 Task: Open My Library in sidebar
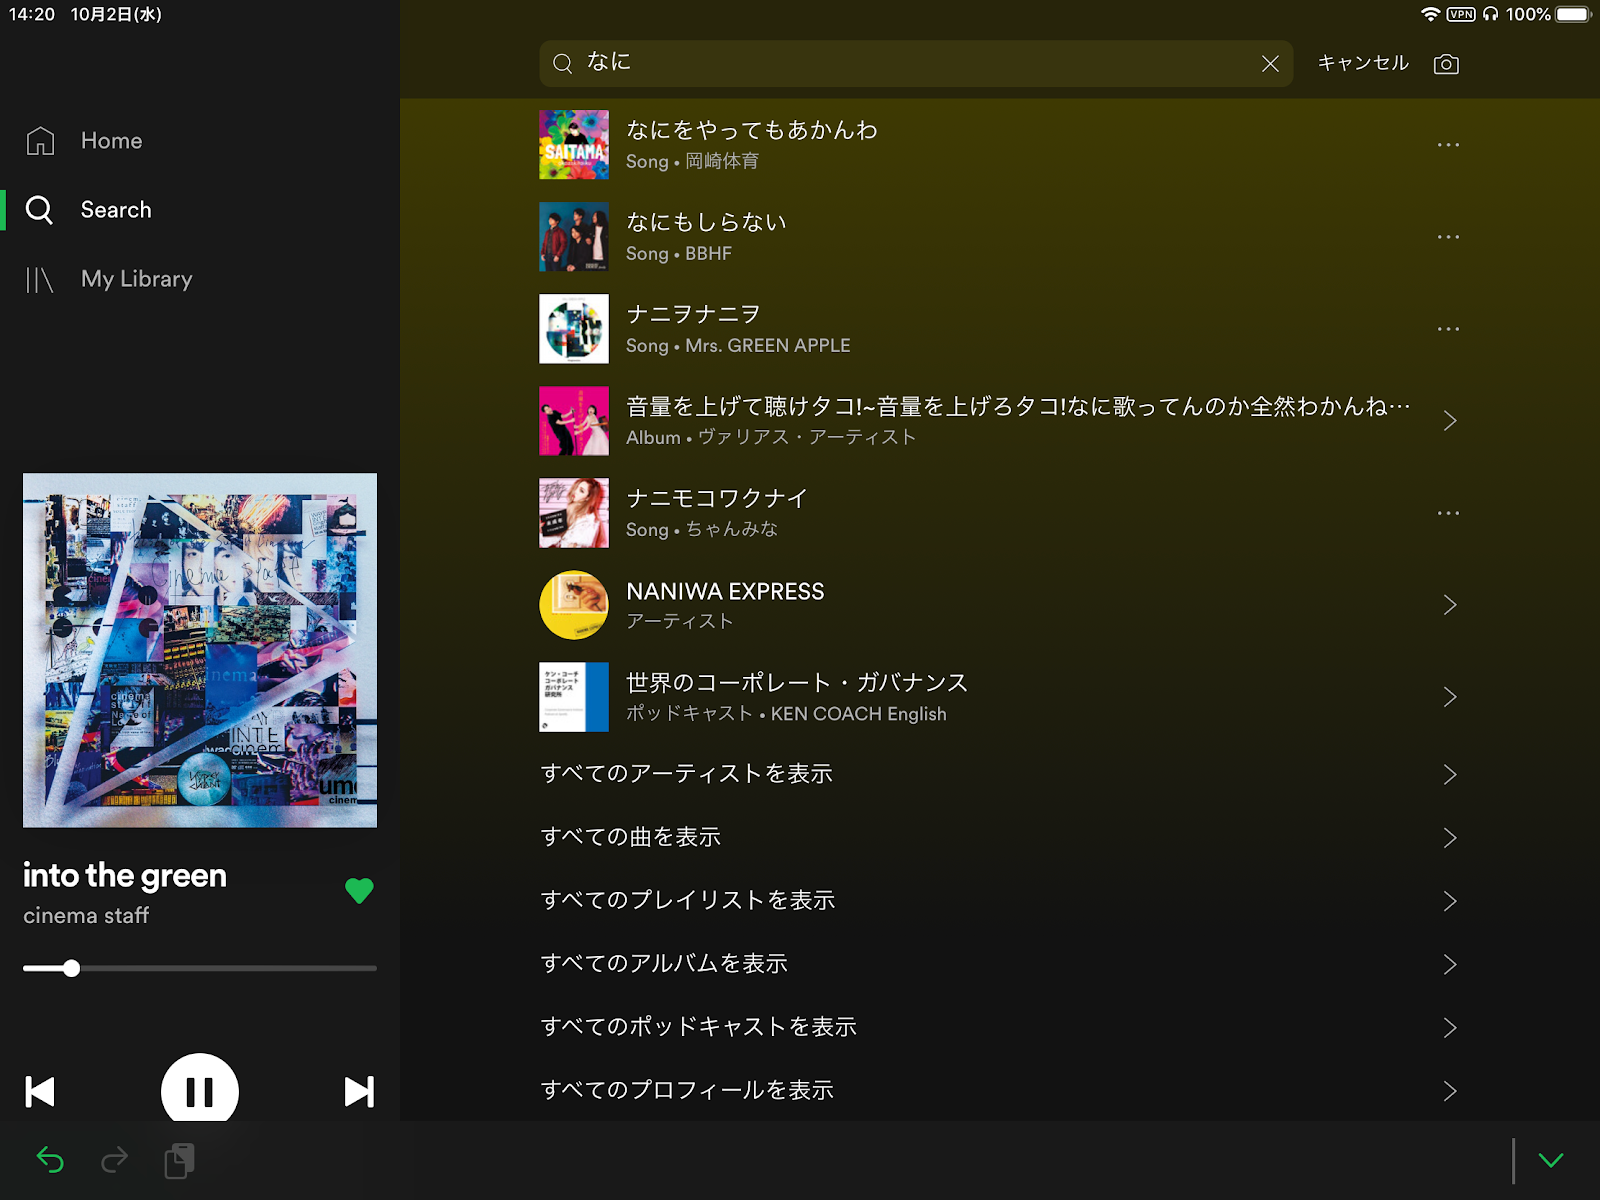[x=137, y=279]
